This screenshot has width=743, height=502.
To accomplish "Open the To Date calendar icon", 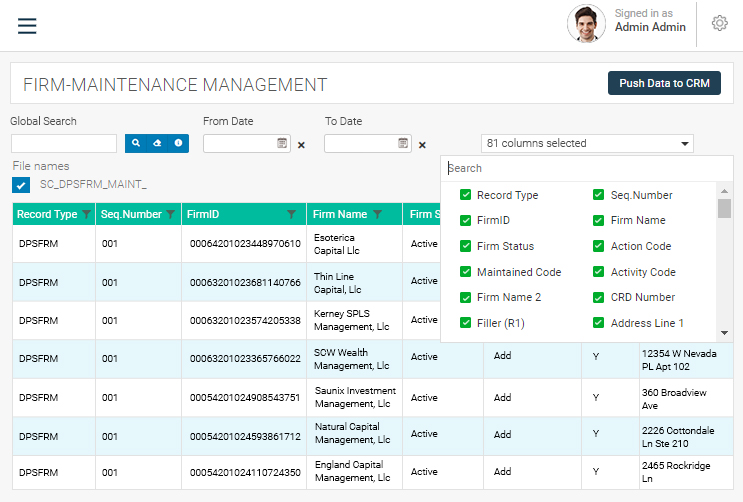I will (403, 143).
